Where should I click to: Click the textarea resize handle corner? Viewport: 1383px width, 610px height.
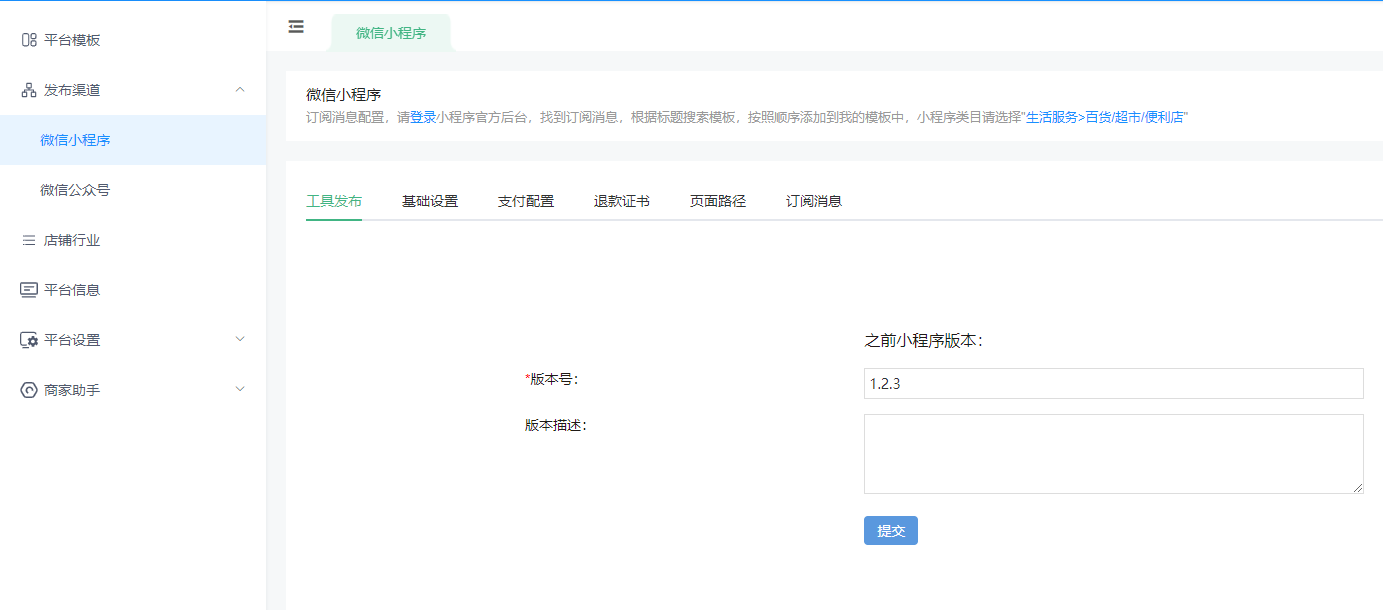(x=1358, y=488)
